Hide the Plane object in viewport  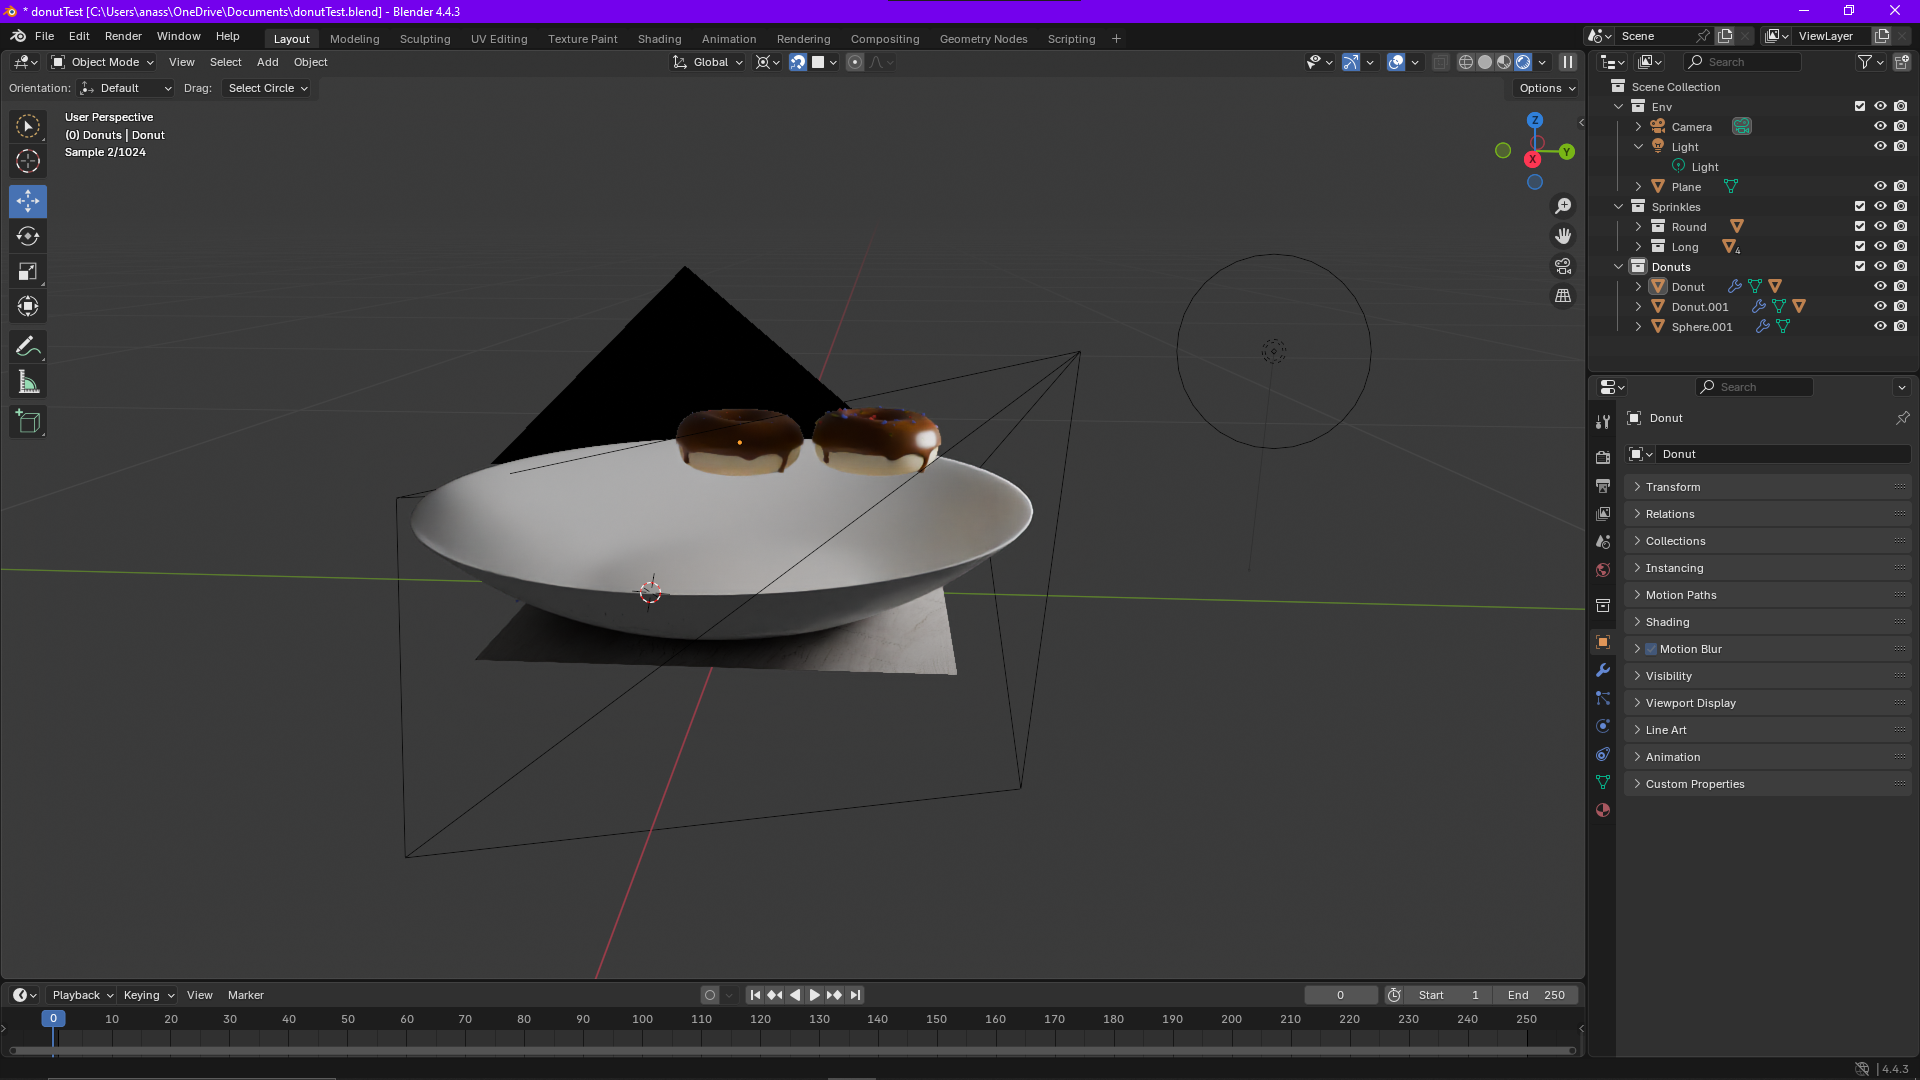coord(1880,186)
